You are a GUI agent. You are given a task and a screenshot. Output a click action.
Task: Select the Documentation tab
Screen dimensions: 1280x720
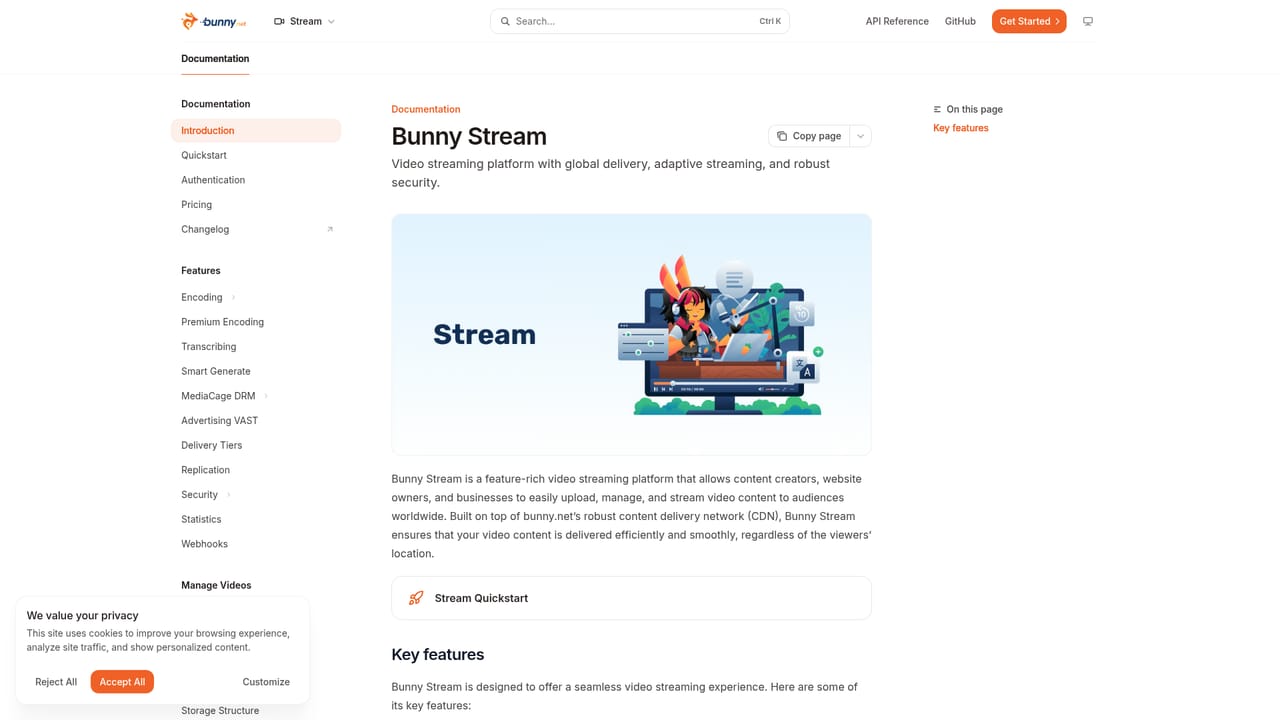215,58
